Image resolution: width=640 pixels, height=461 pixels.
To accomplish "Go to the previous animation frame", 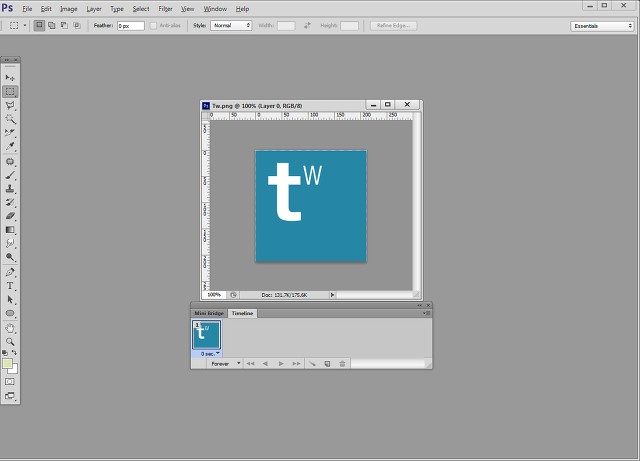I will (x=265, y=363).
